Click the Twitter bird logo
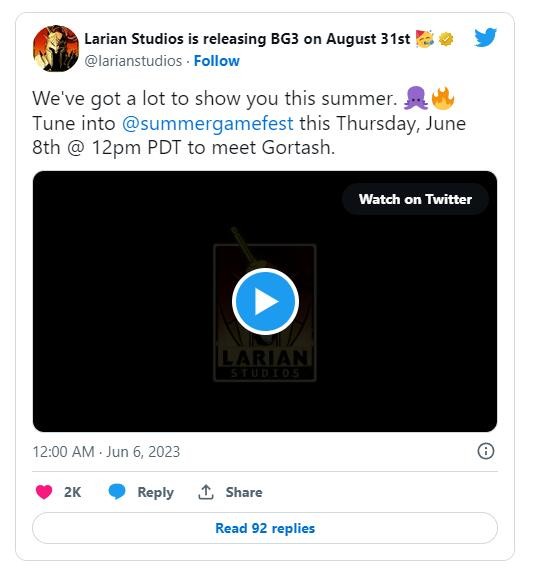Screen dimensions: 533x577 click(x=485, y=38)
